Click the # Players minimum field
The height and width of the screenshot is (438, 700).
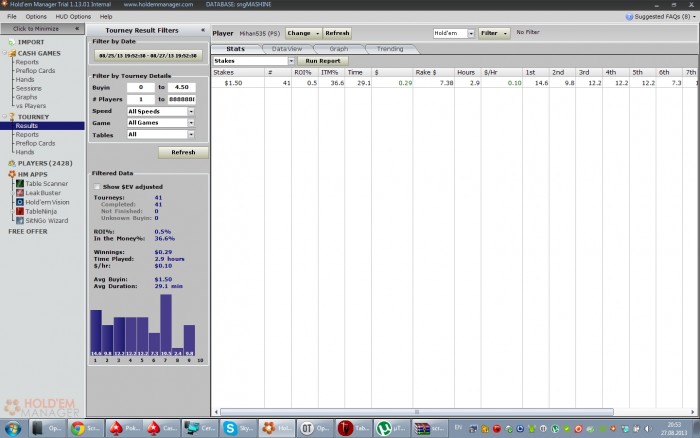[x=141, y=99]
